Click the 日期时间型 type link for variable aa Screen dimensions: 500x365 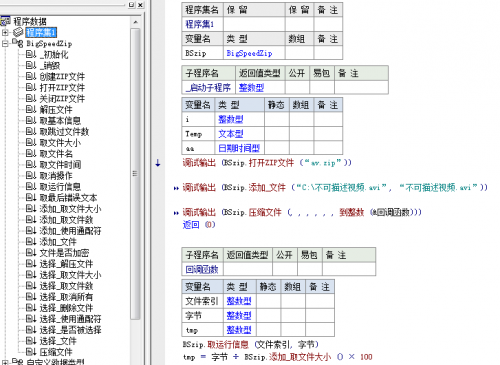tap(239, 148)
